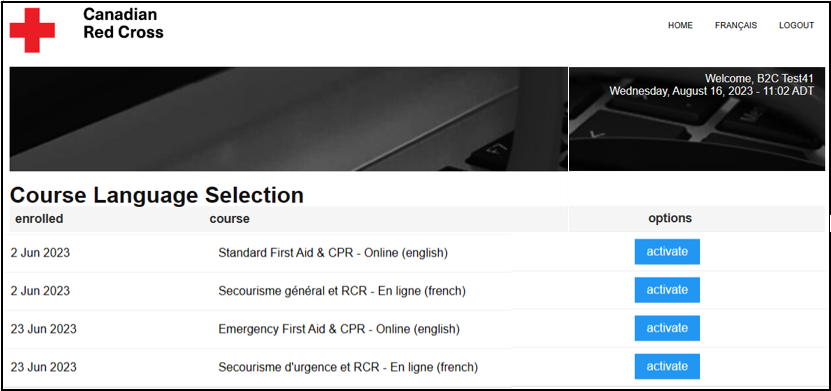The image size is (831, 391).
Task: Activate Emergency First Aid & CPR English course
Action: [667, 328]
